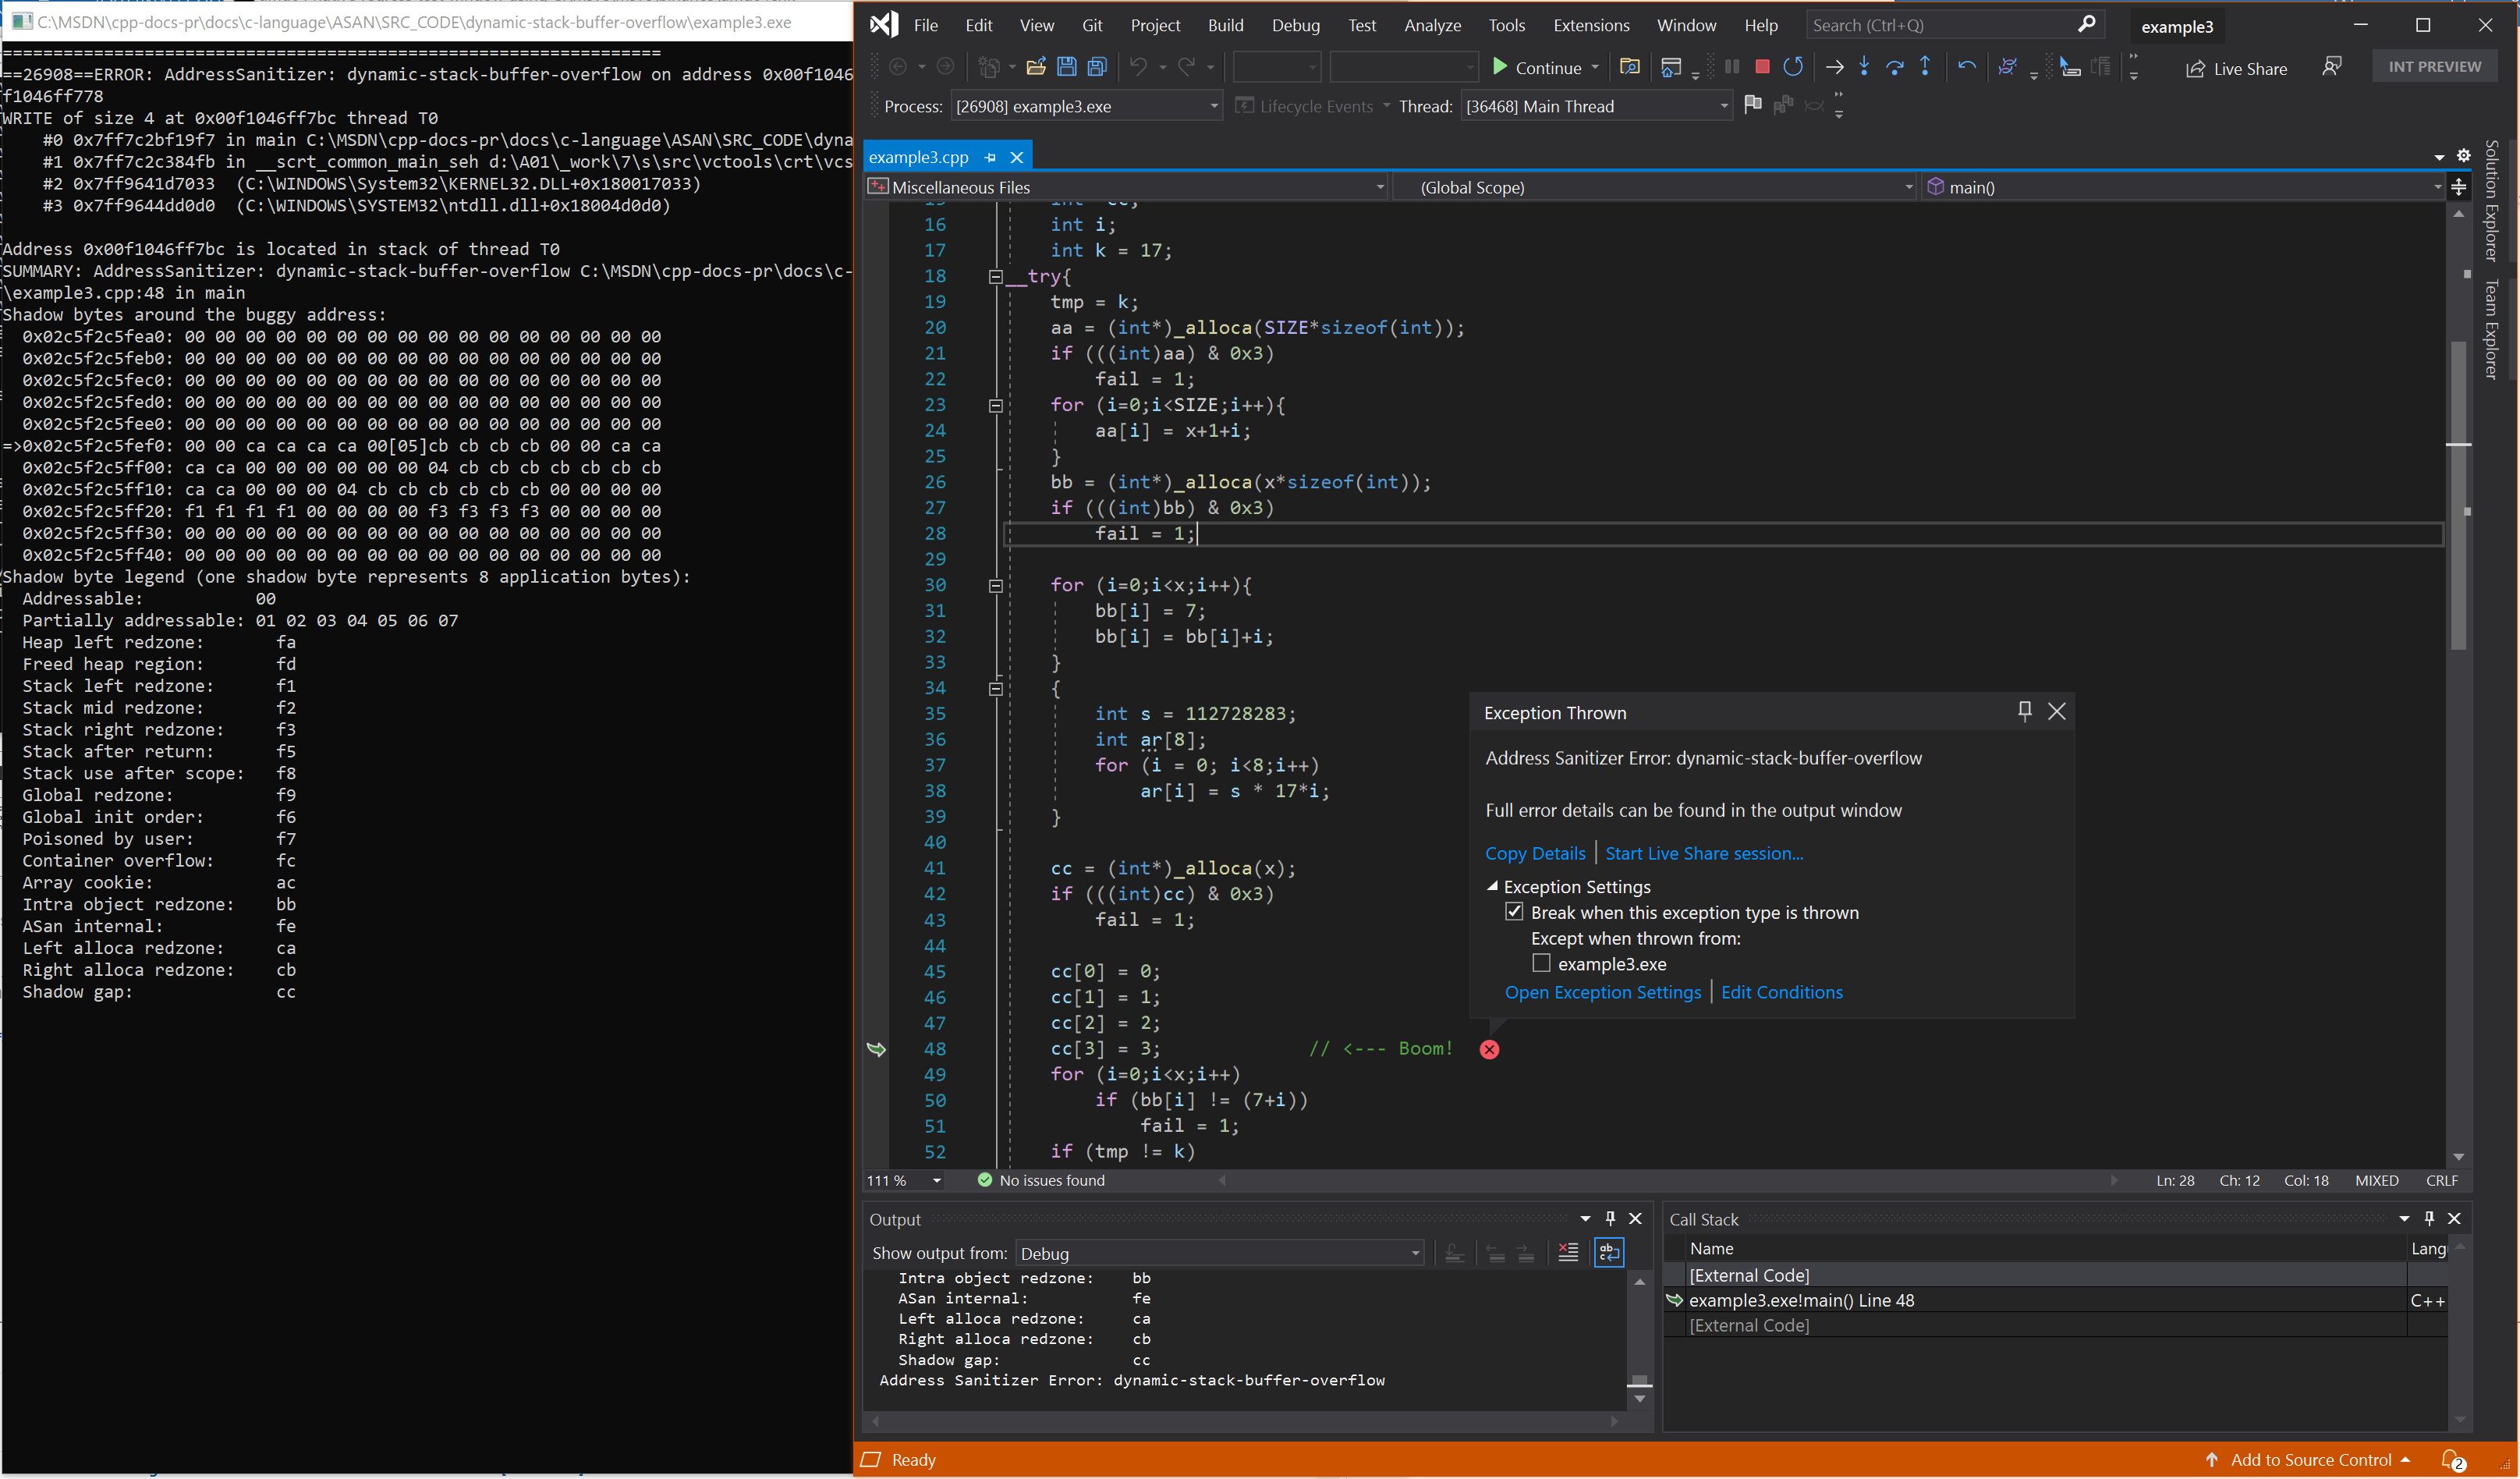This screenshot has width=2520, height=1479.
Task: Click the Restart debugging icon
Action: click(1792, 67)
